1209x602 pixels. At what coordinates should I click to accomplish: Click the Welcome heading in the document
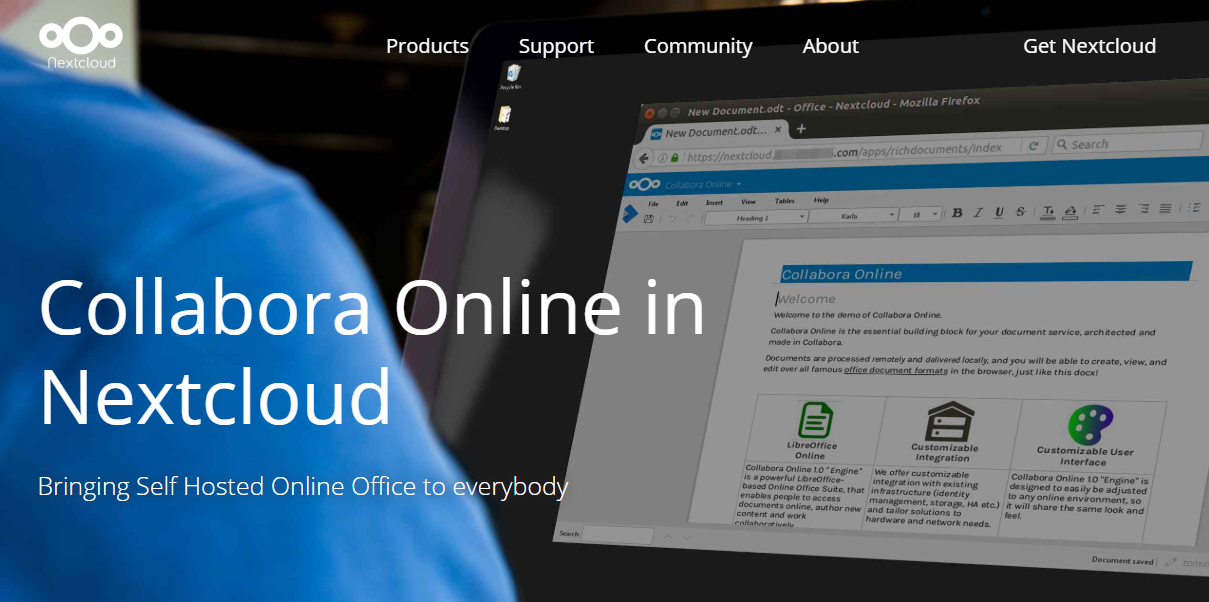806,299
